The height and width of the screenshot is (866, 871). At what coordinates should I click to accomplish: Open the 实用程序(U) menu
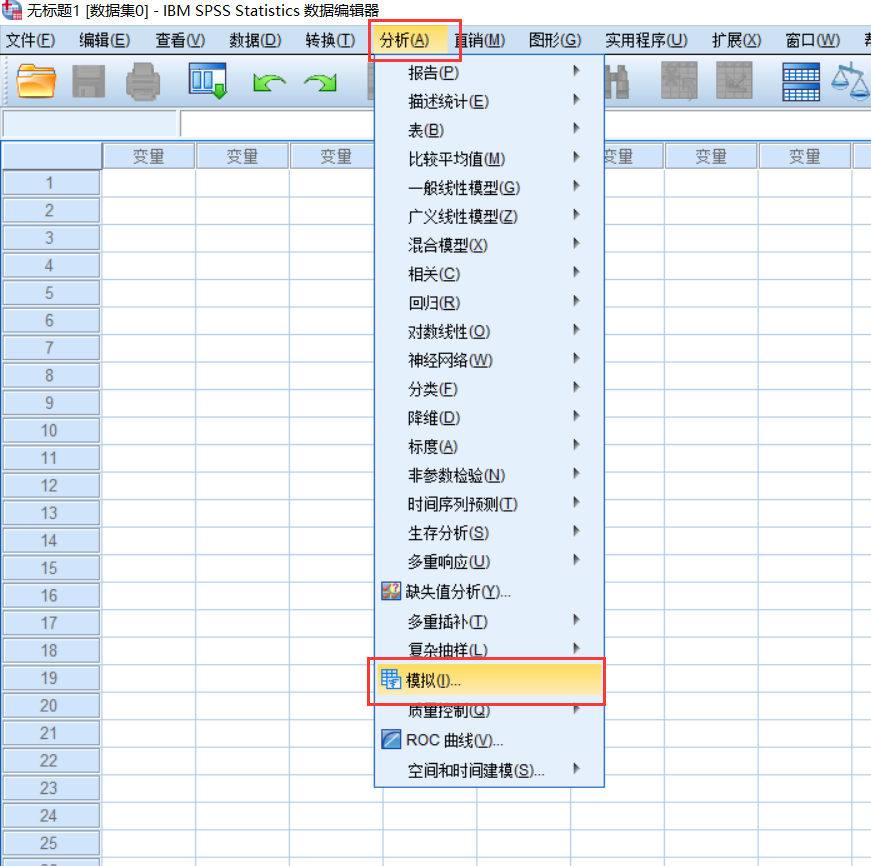tap(646, 41)
